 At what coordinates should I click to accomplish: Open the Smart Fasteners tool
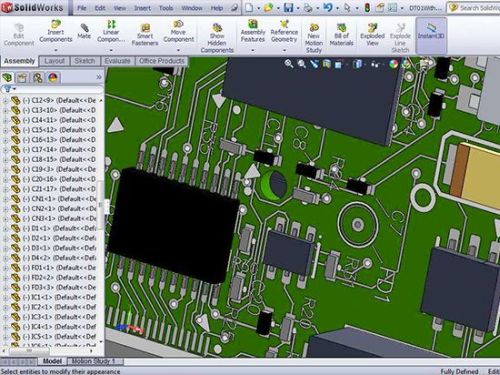coord(145,35)
